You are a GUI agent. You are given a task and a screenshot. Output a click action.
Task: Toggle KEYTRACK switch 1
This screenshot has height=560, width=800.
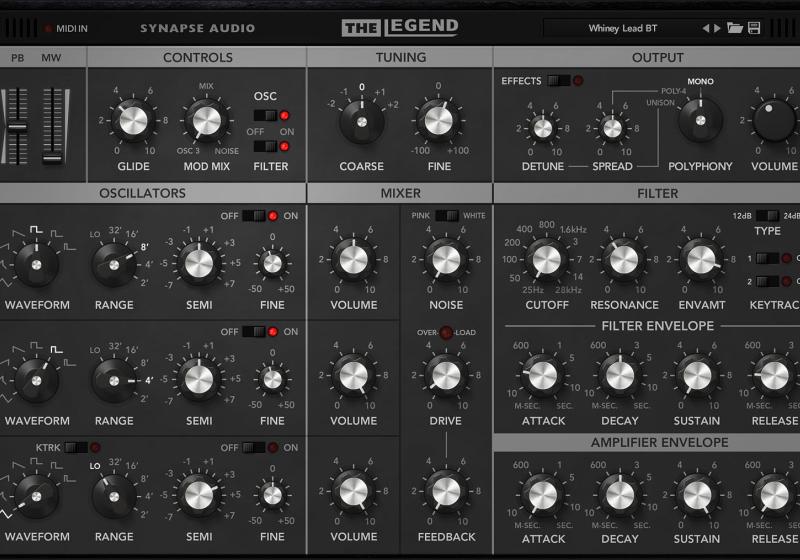click(767, 258)
